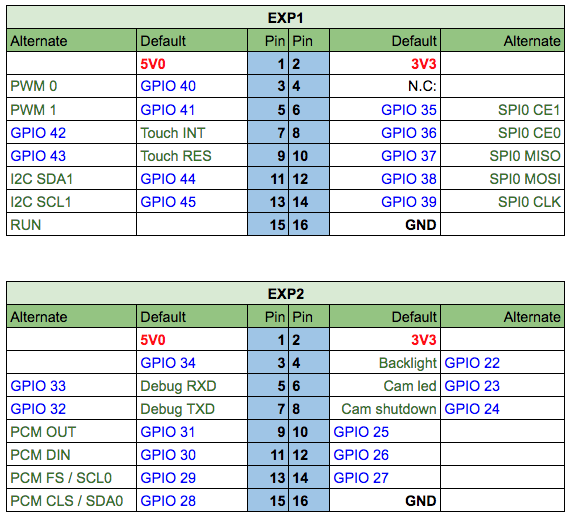The image size is (575, 518).
Task: Select the GPIO 39 cell
Action: coord(385,202)
